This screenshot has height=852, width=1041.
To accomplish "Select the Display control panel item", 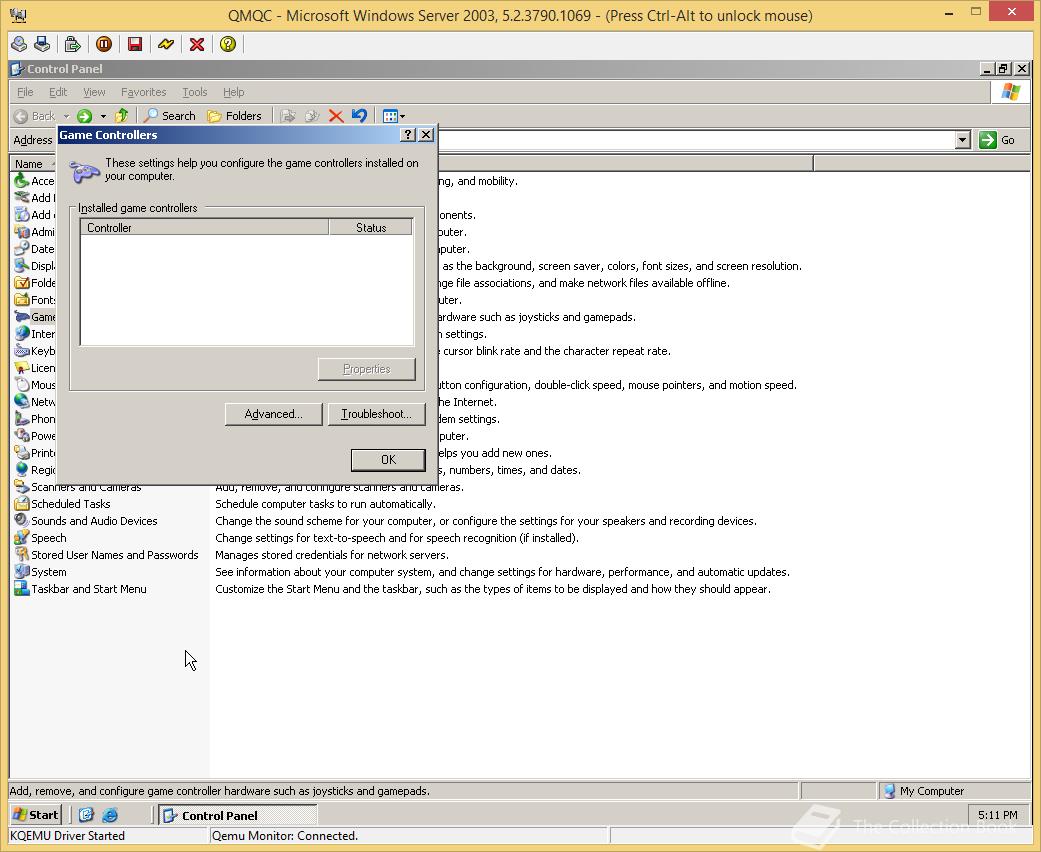I will pos(35,266).
